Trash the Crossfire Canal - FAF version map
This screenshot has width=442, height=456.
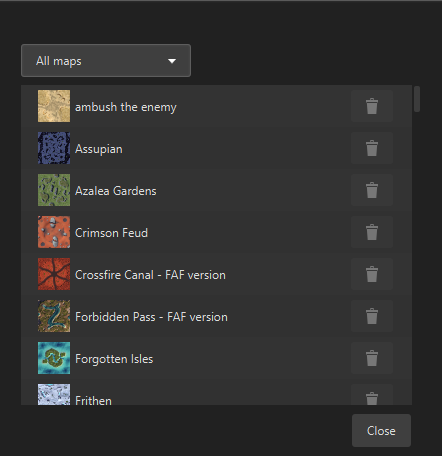(372, 274)
